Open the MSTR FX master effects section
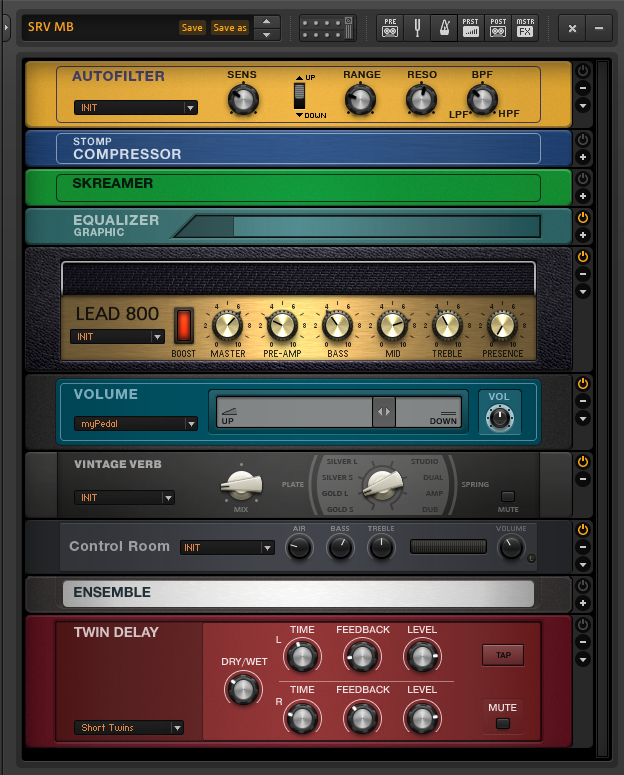This screenshot has width=624, height=775. 525,28
